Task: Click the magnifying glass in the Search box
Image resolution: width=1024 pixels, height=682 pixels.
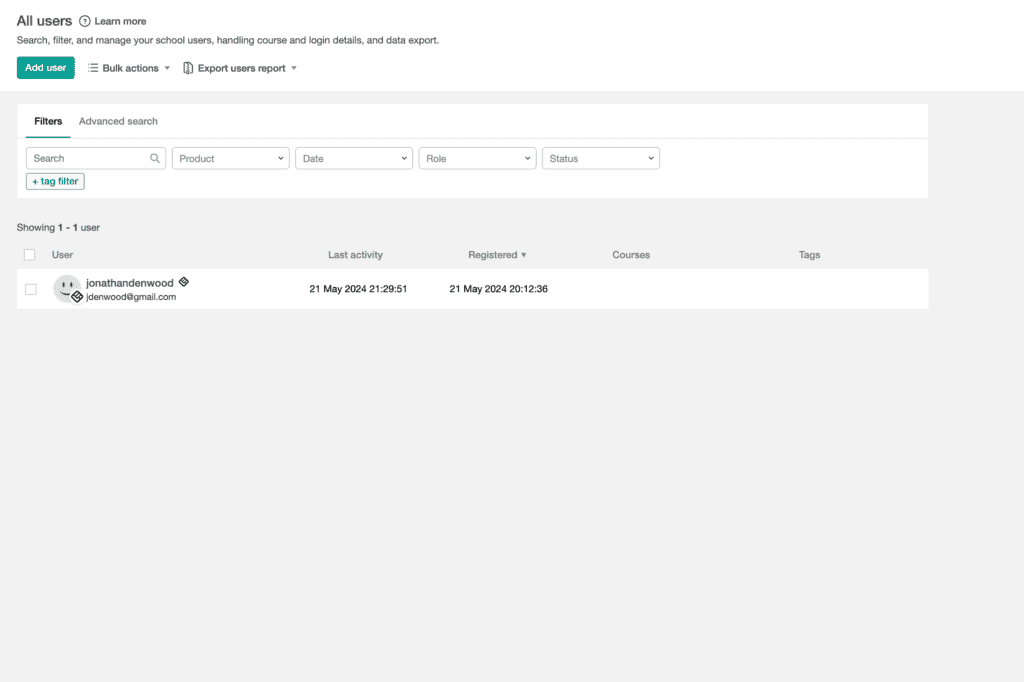Action: coord(154,158)
